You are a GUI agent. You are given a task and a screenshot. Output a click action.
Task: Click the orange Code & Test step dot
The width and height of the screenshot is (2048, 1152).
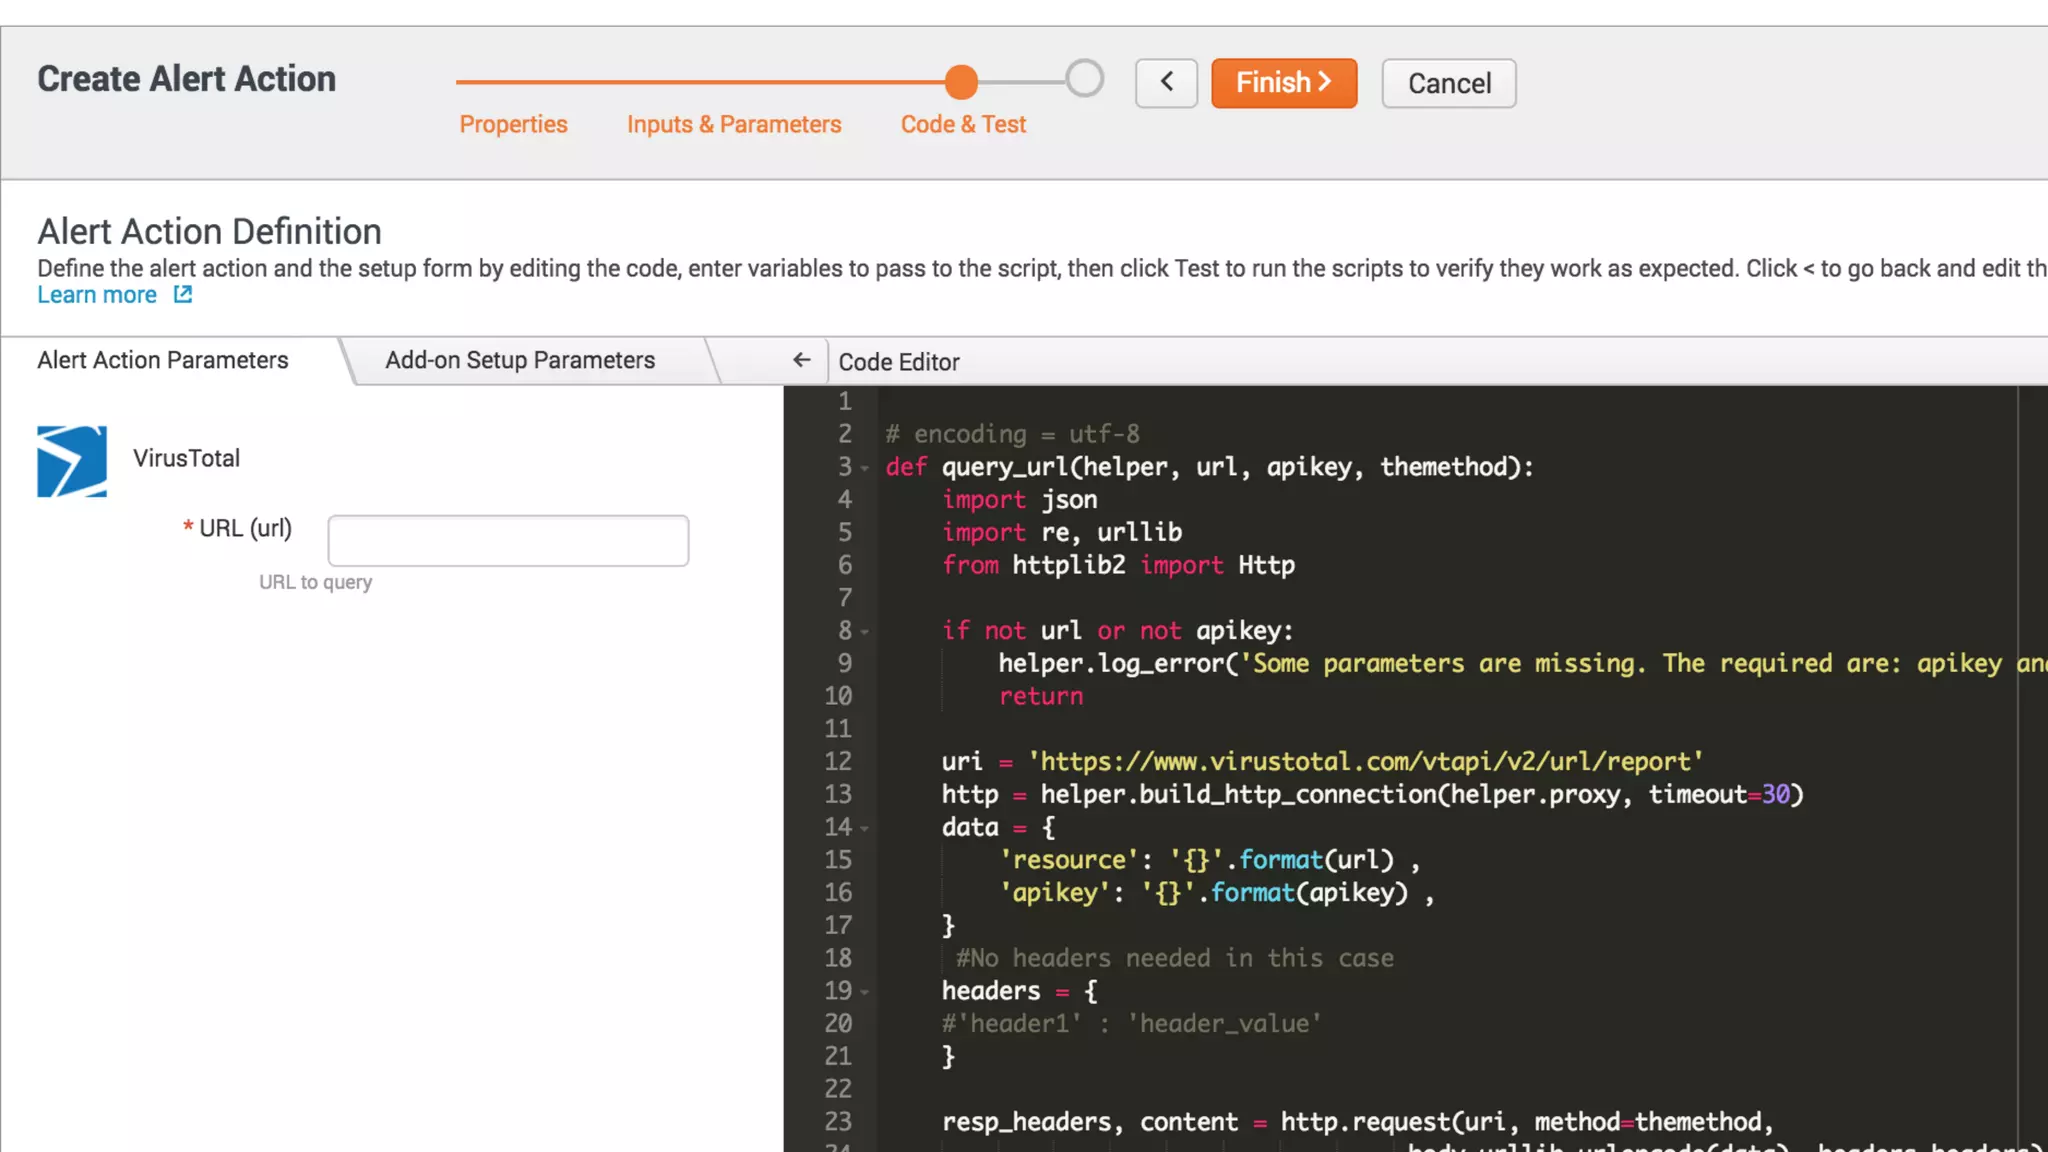(x=961, y=82)
